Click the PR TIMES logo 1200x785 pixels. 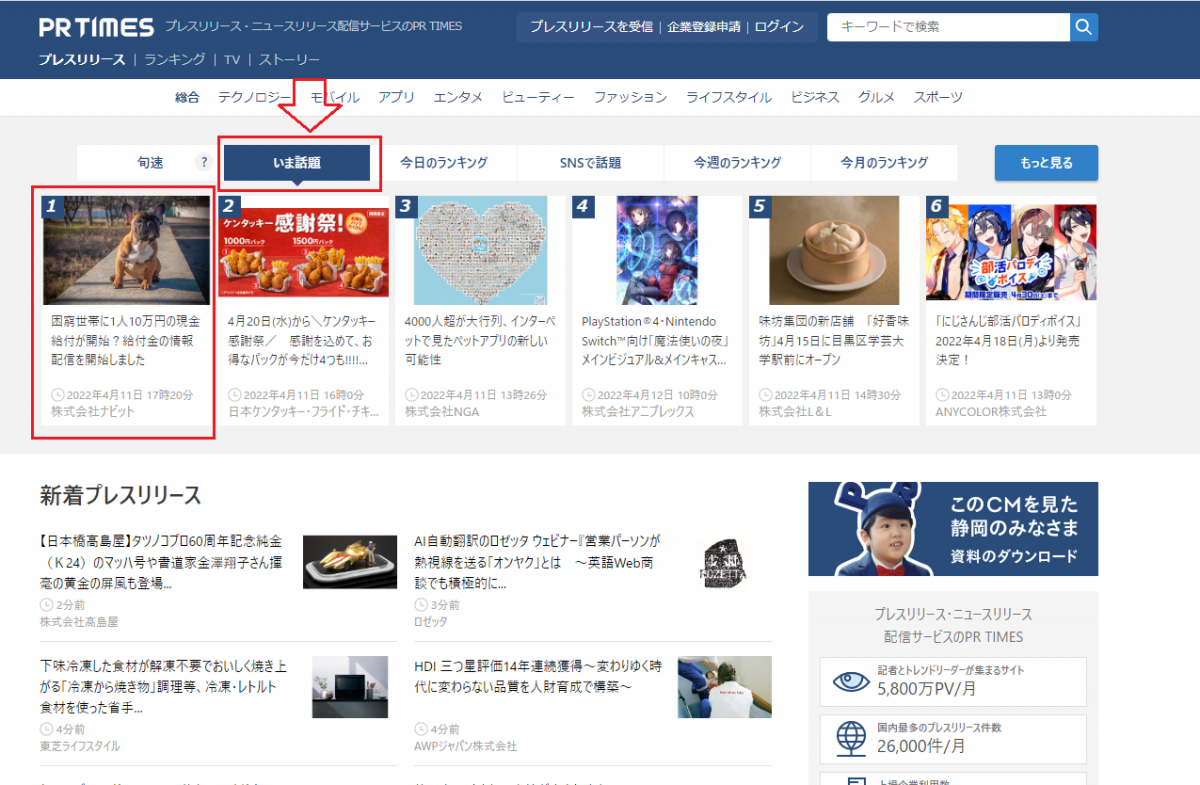tap(96, 27)
